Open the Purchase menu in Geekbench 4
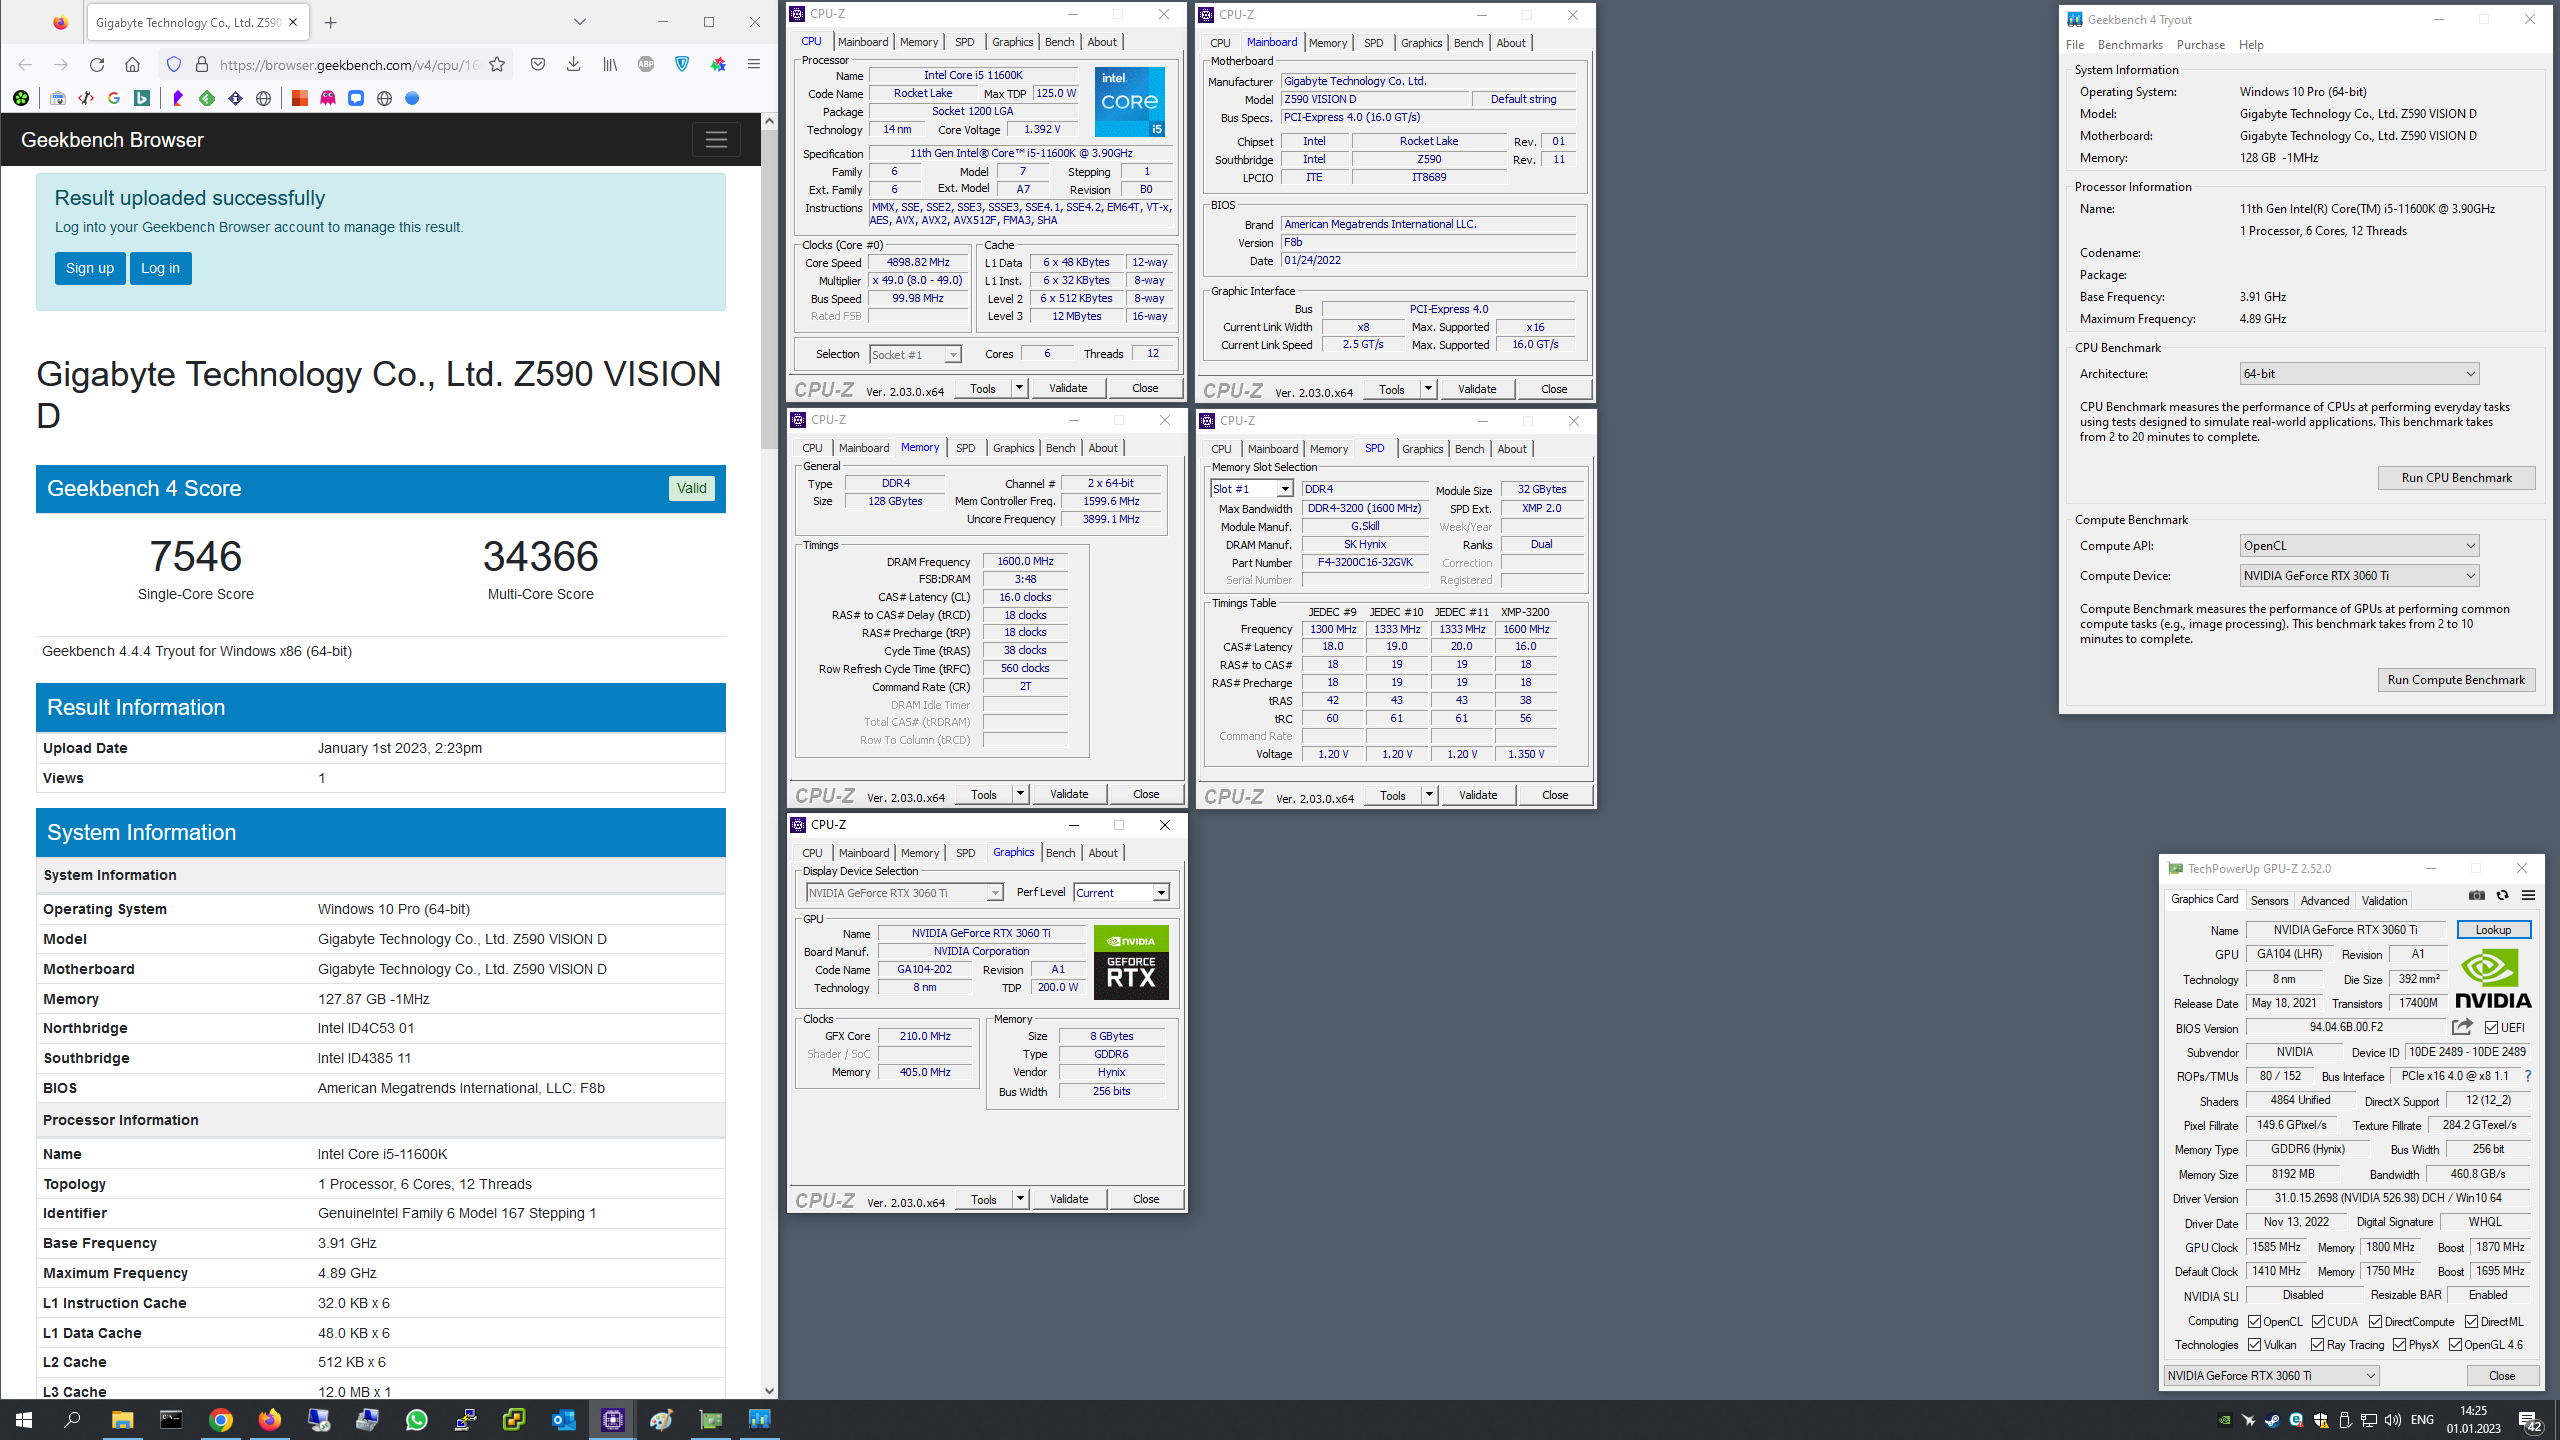Image resolution: width=2560 pixels, height=1440 pixels. point(2201,45)
